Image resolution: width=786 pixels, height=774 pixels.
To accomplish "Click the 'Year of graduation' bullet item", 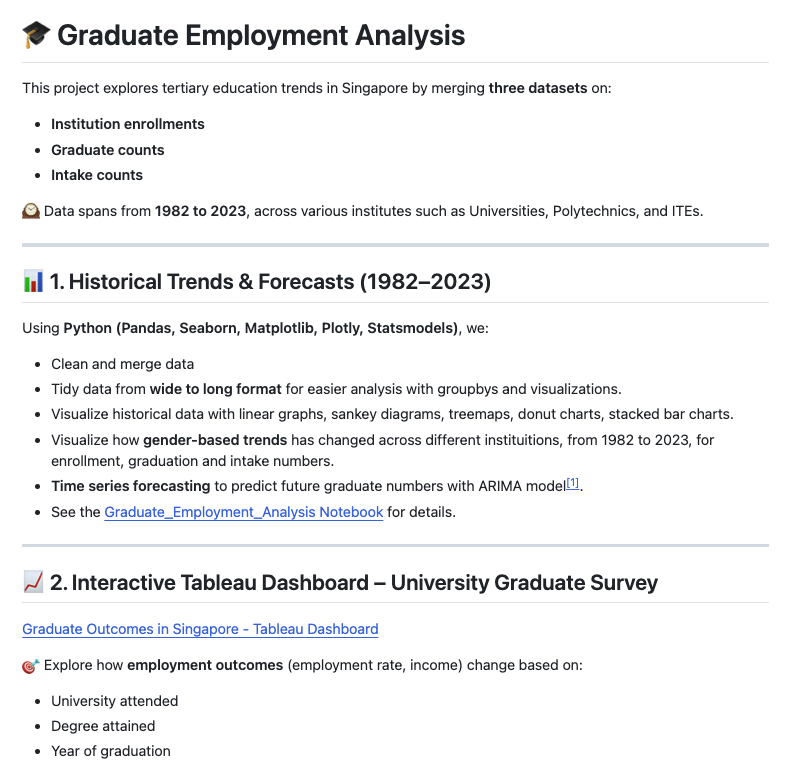I will coord(111,751).
